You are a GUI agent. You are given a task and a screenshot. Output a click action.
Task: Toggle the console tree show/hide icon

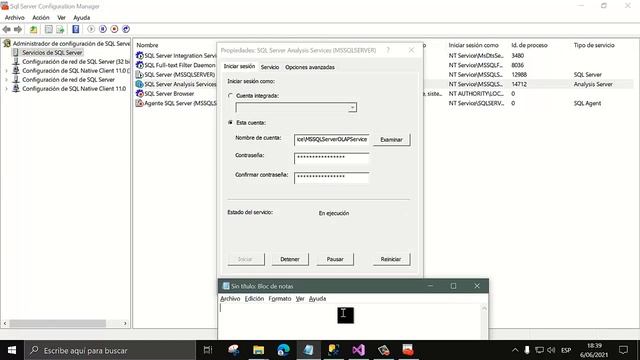tap(49, 29)
